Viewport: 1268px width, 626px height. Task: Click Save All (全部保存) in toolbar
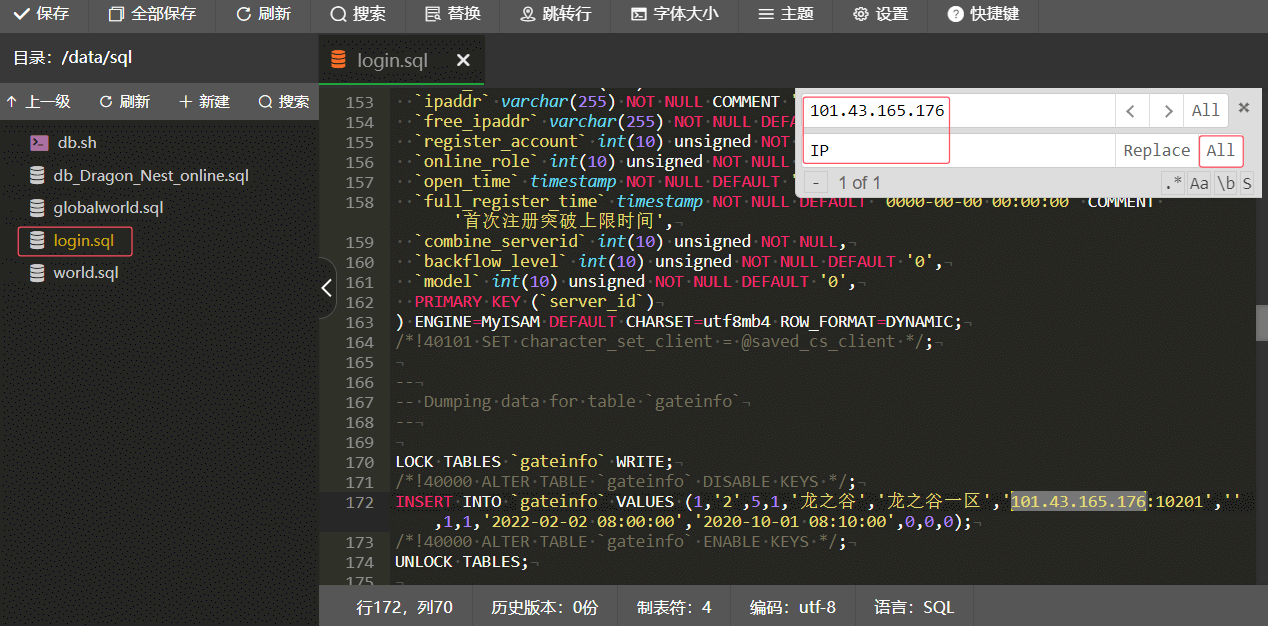(152, 14)
